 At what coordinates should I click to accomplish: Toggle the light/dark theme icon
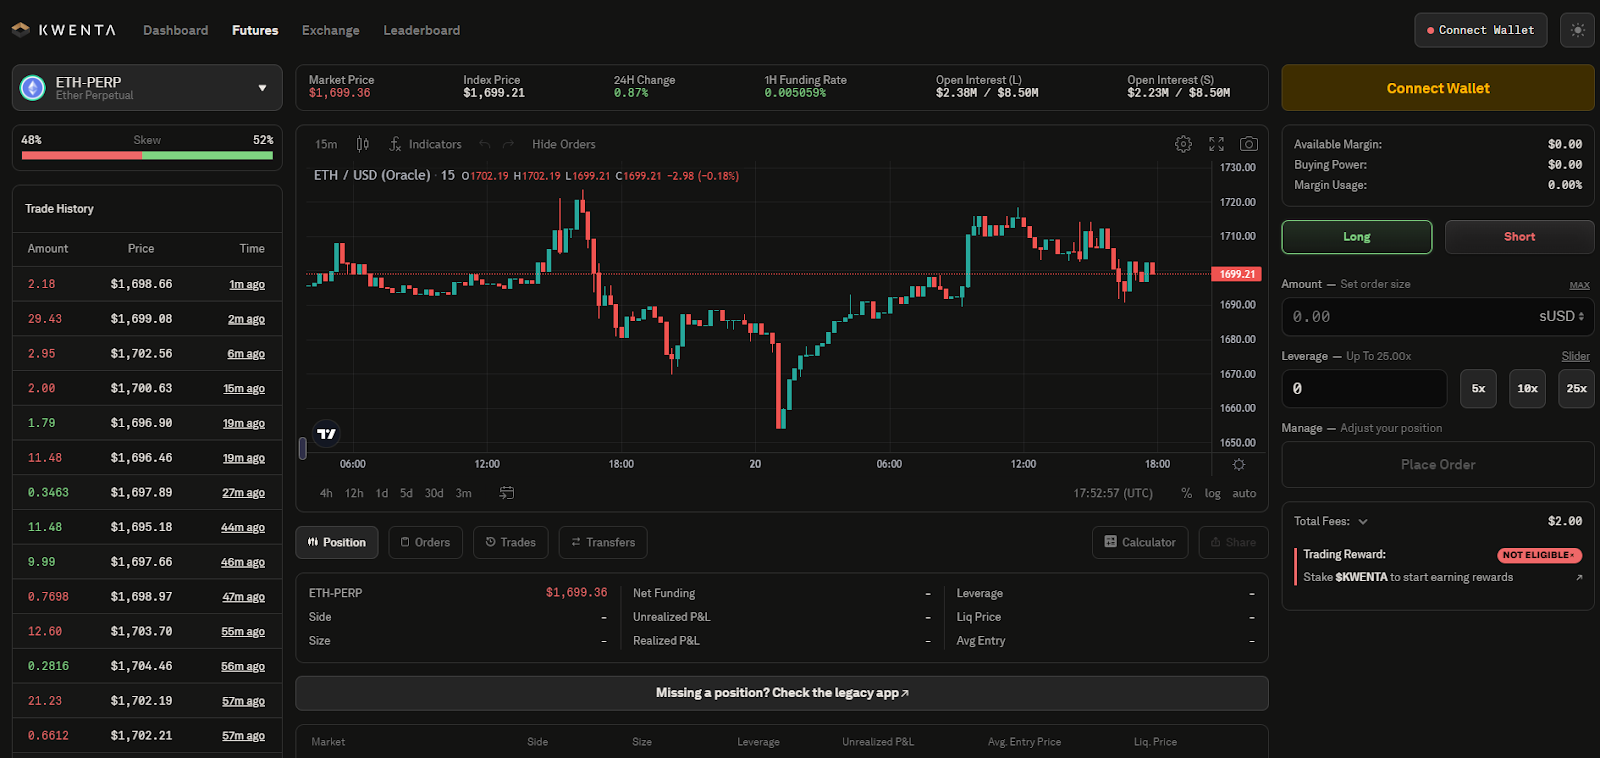click(1577, 30)
